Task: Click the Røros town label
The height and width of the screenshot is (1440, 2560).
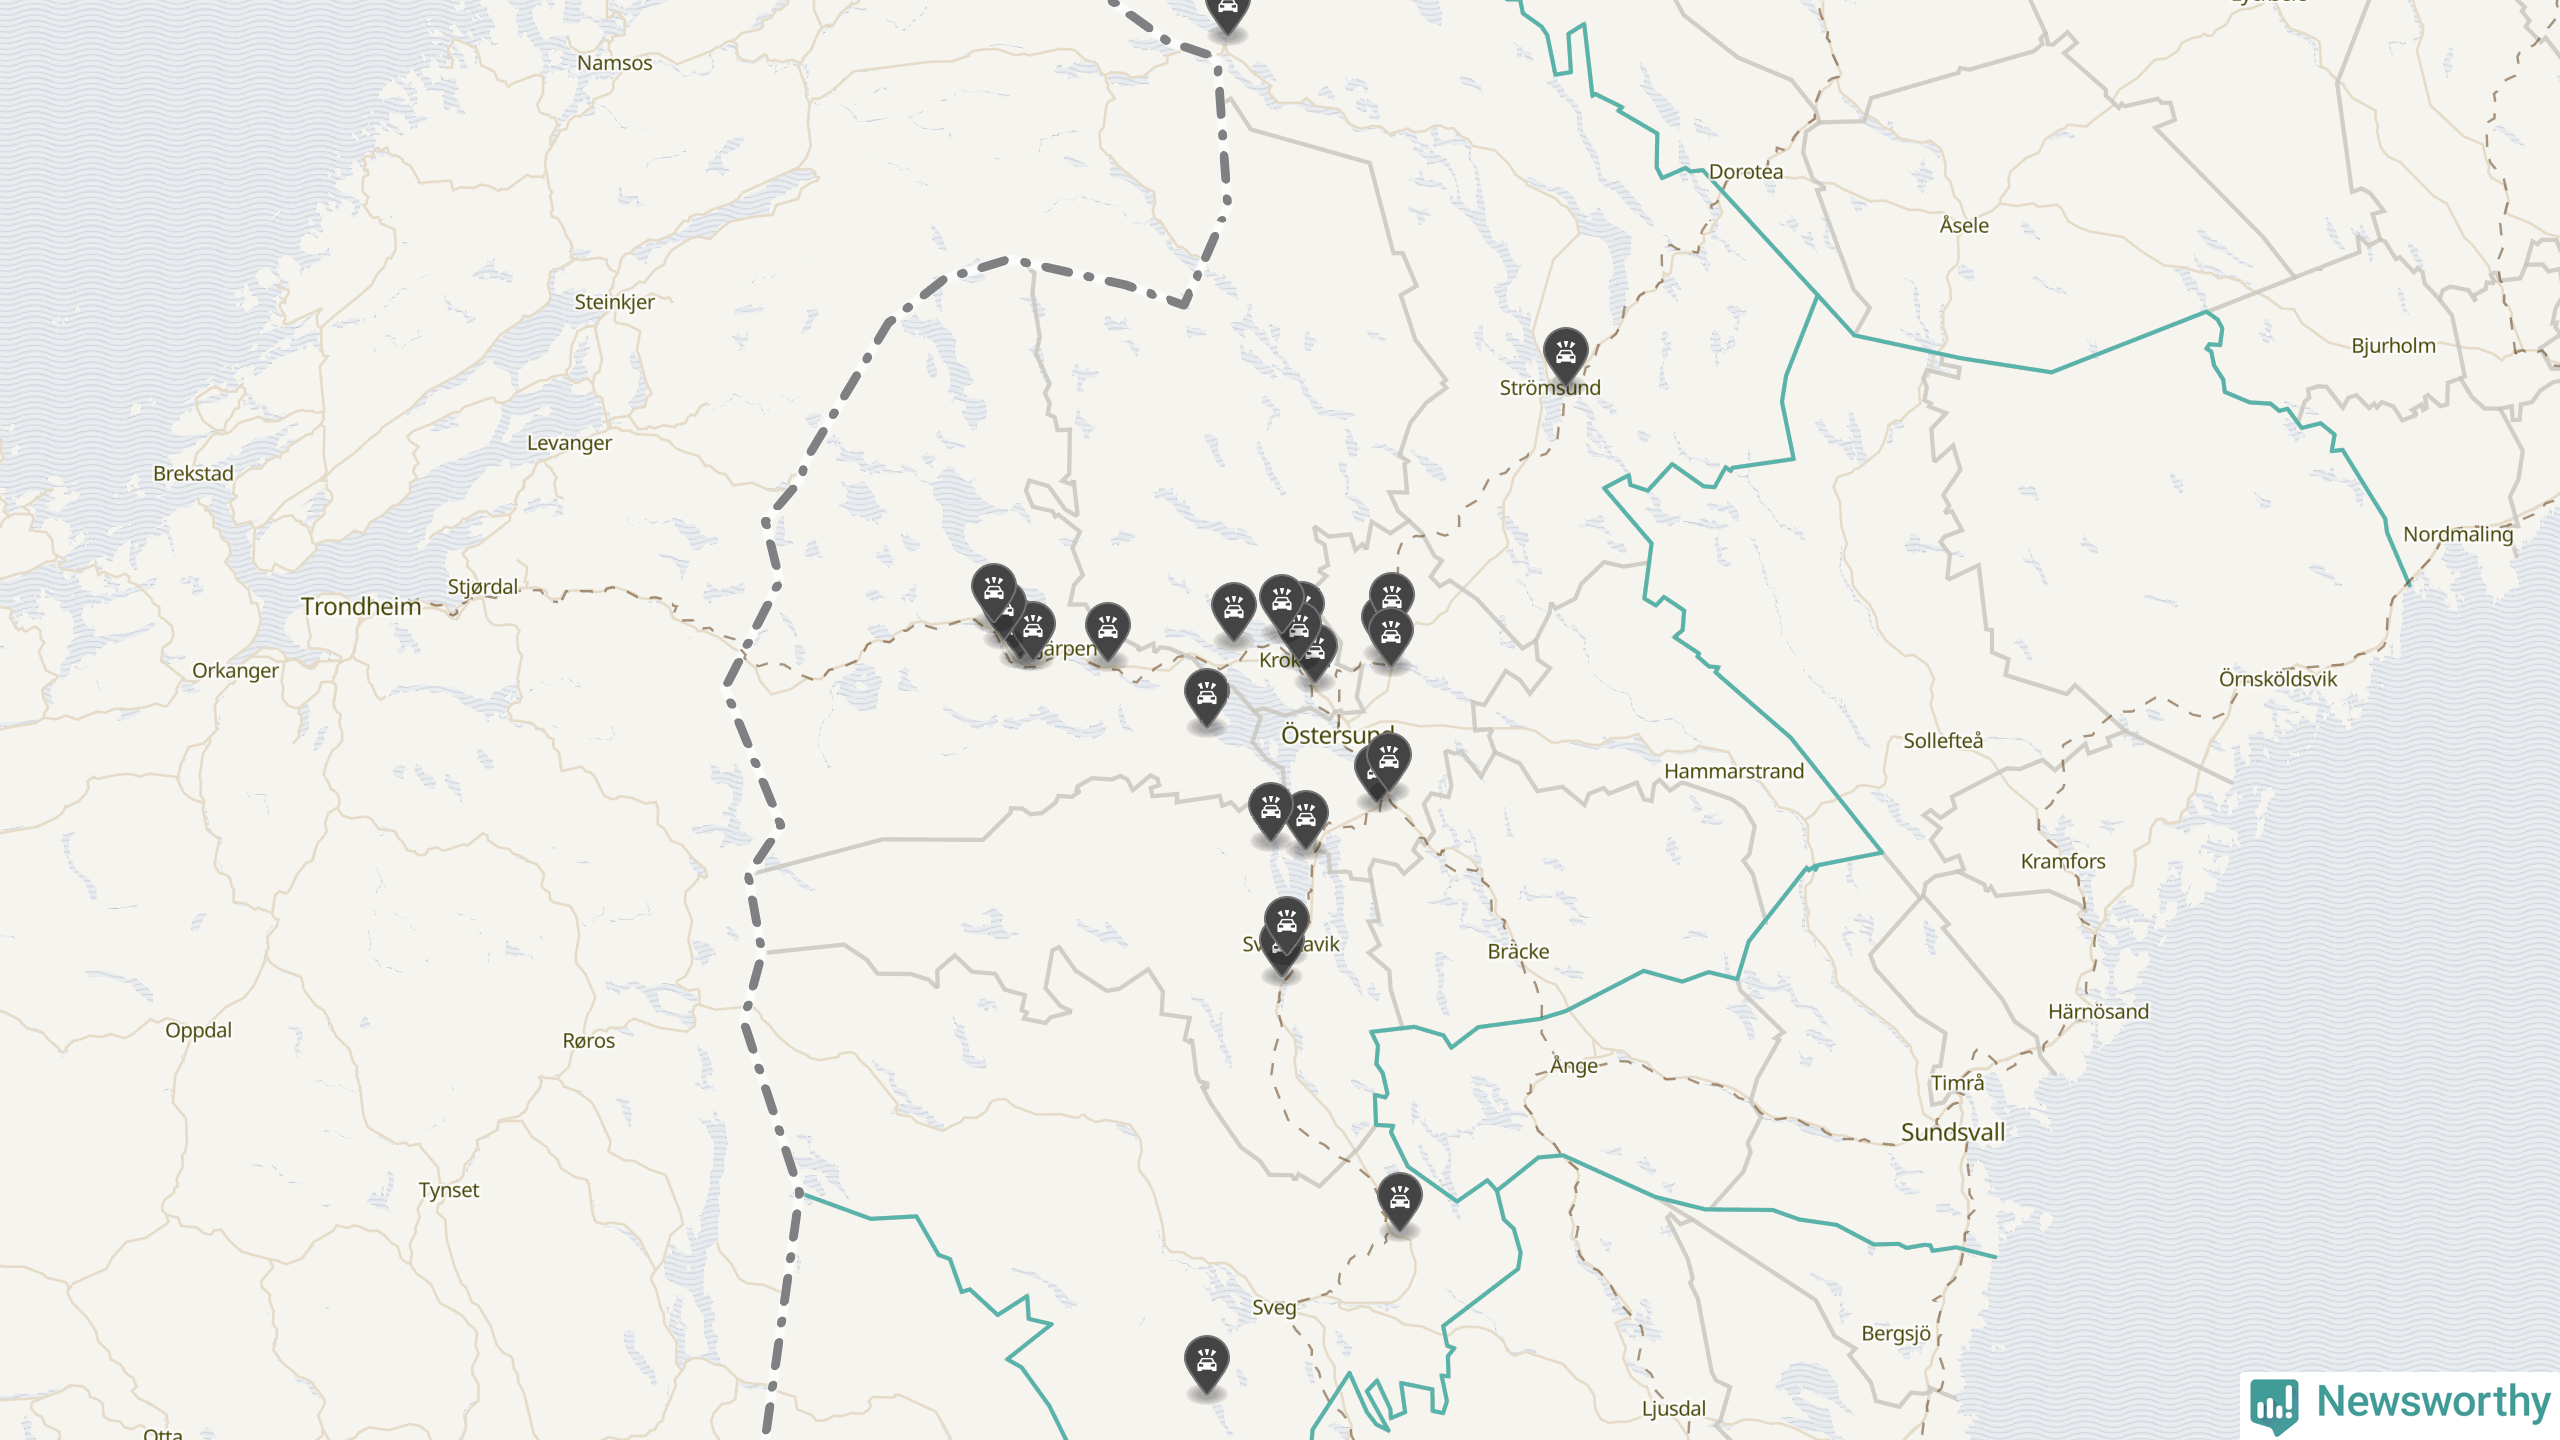Action: 589,1041
